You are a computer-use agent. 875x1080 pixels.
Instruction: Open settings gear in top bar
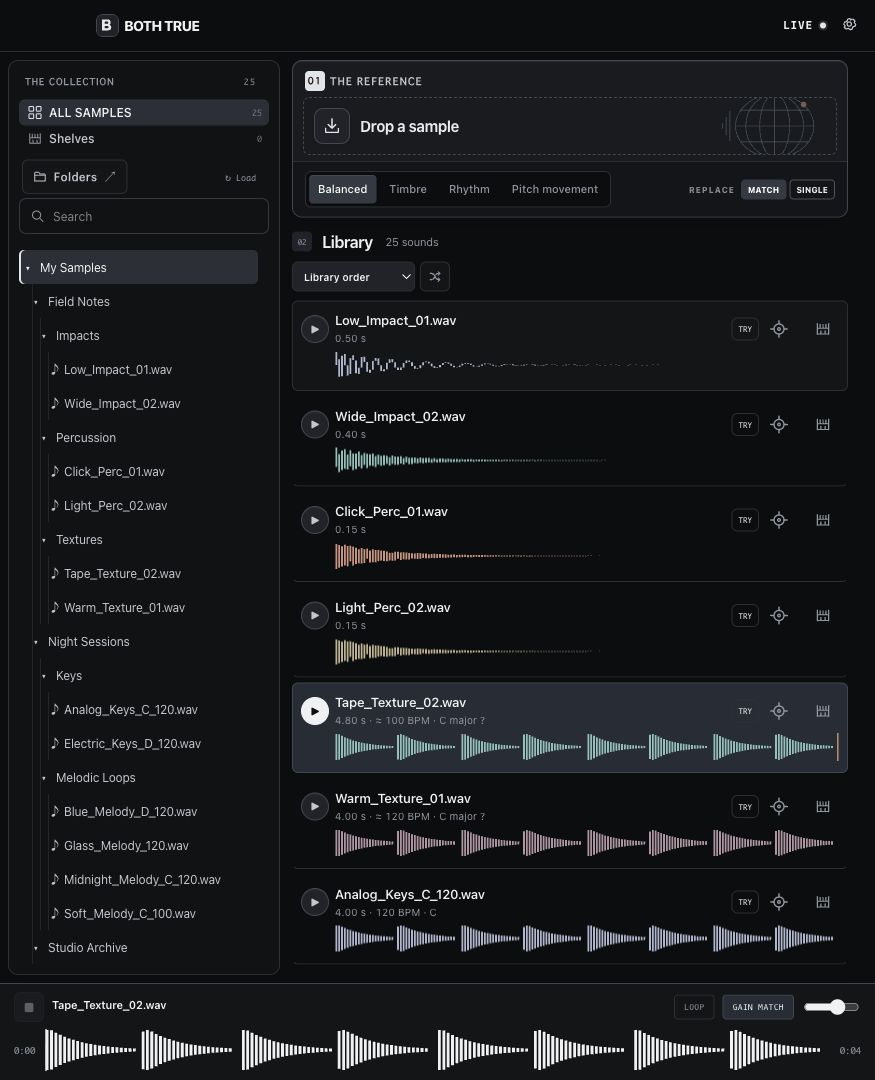pos(850,25)
